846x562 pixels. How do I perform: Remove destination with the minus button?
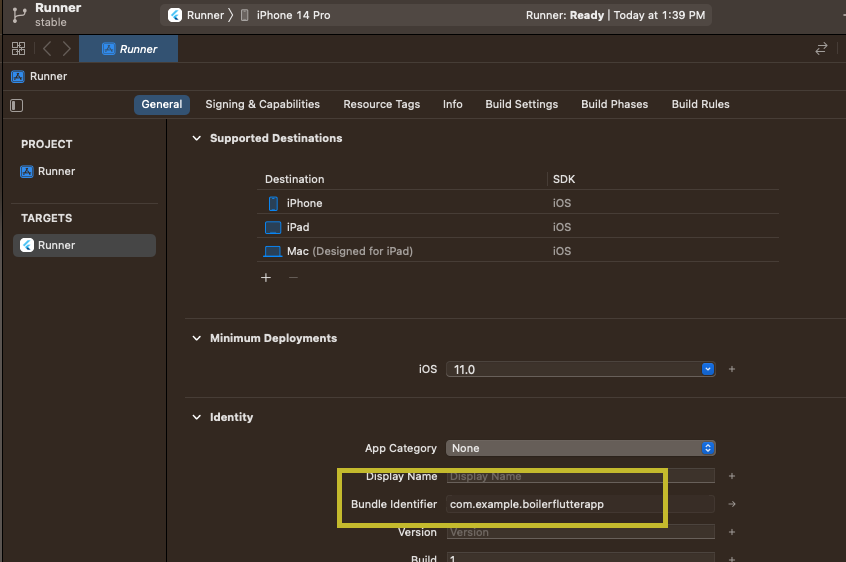(x=294, y=278)
